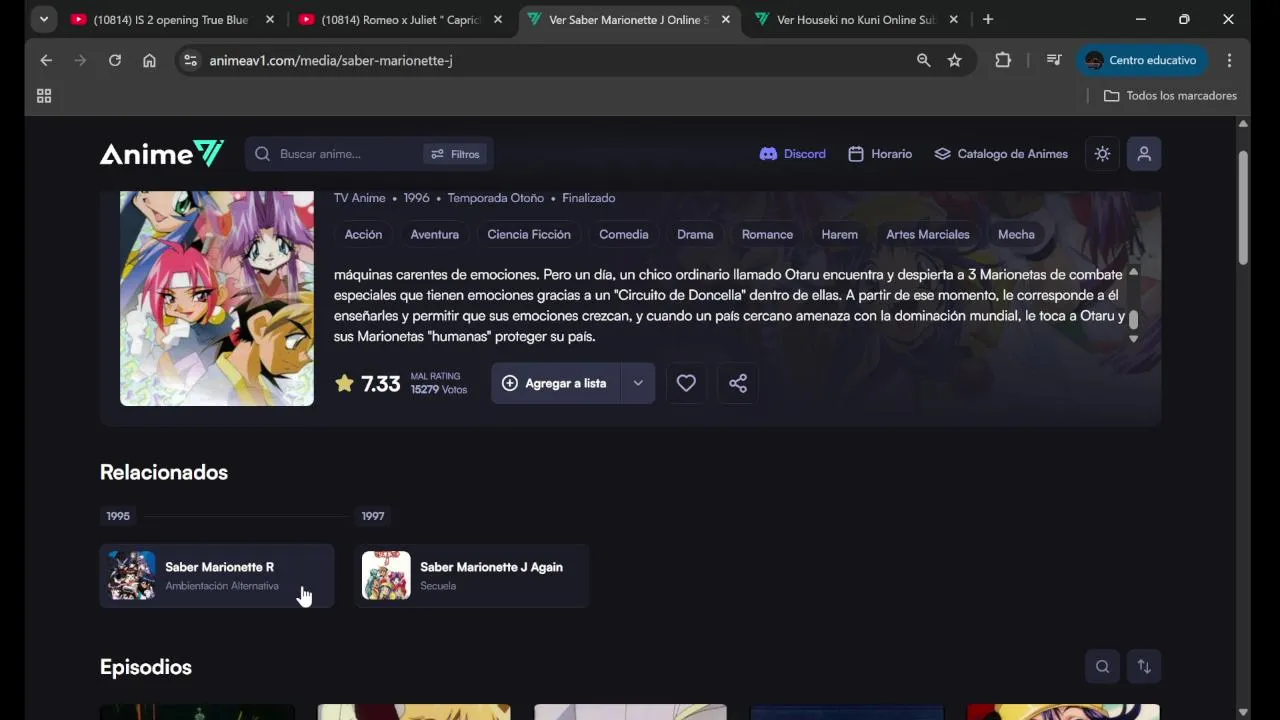Select the Ciencia Ficción genre tag
The width and height of the screenshot is (1280, 720).
pyautogui.click(x=529, y=234)
